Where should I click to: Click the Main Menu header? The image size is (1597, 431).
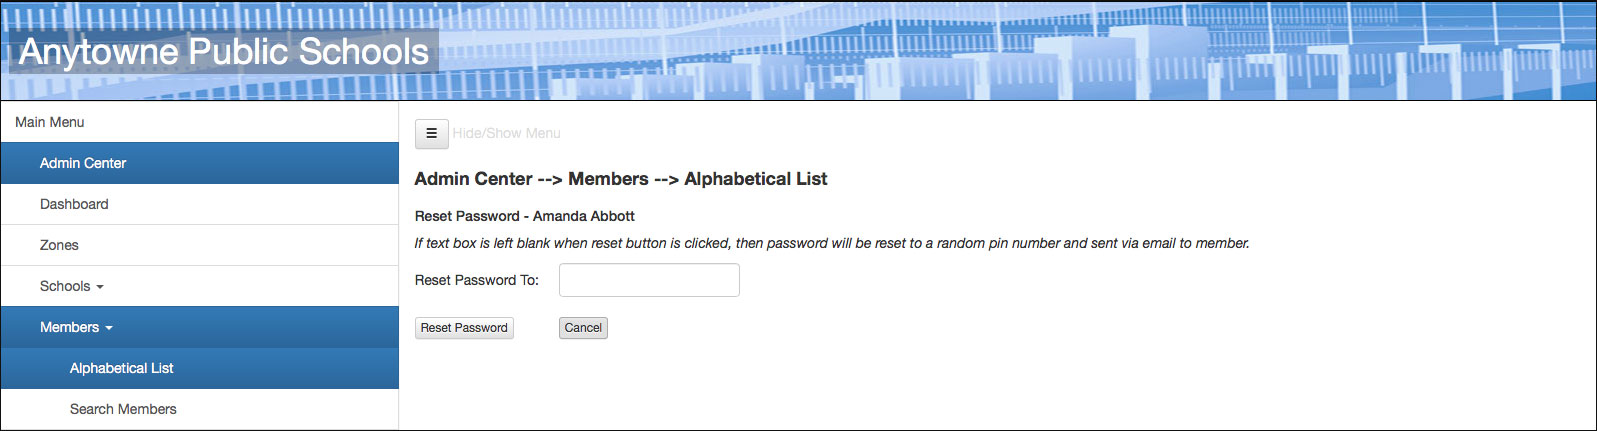tap(50, 122)
